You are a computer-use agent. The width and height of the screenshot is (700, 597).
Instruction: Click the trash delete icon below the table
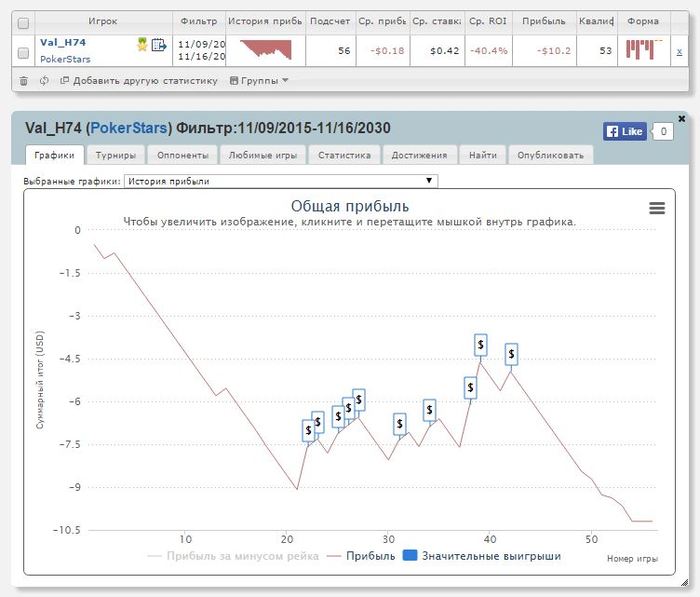point(24,81)
